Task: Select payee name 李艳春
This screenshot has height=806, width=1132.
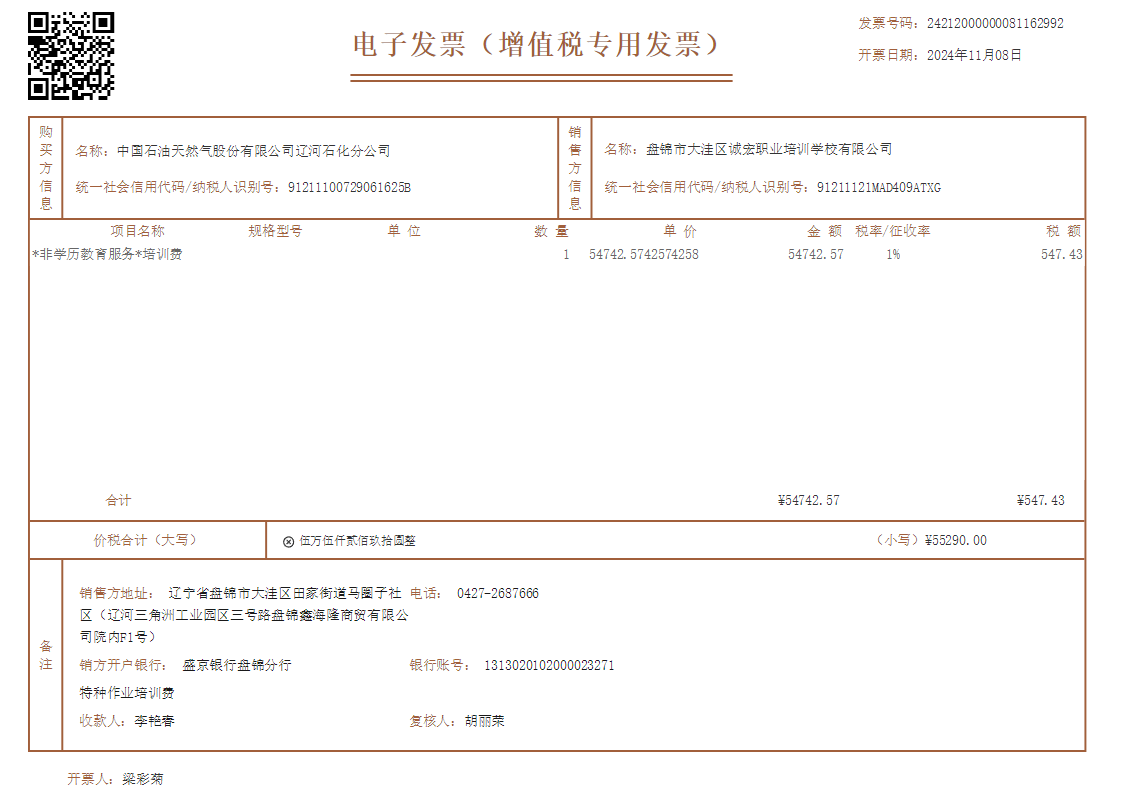Action: click(154, 721)
